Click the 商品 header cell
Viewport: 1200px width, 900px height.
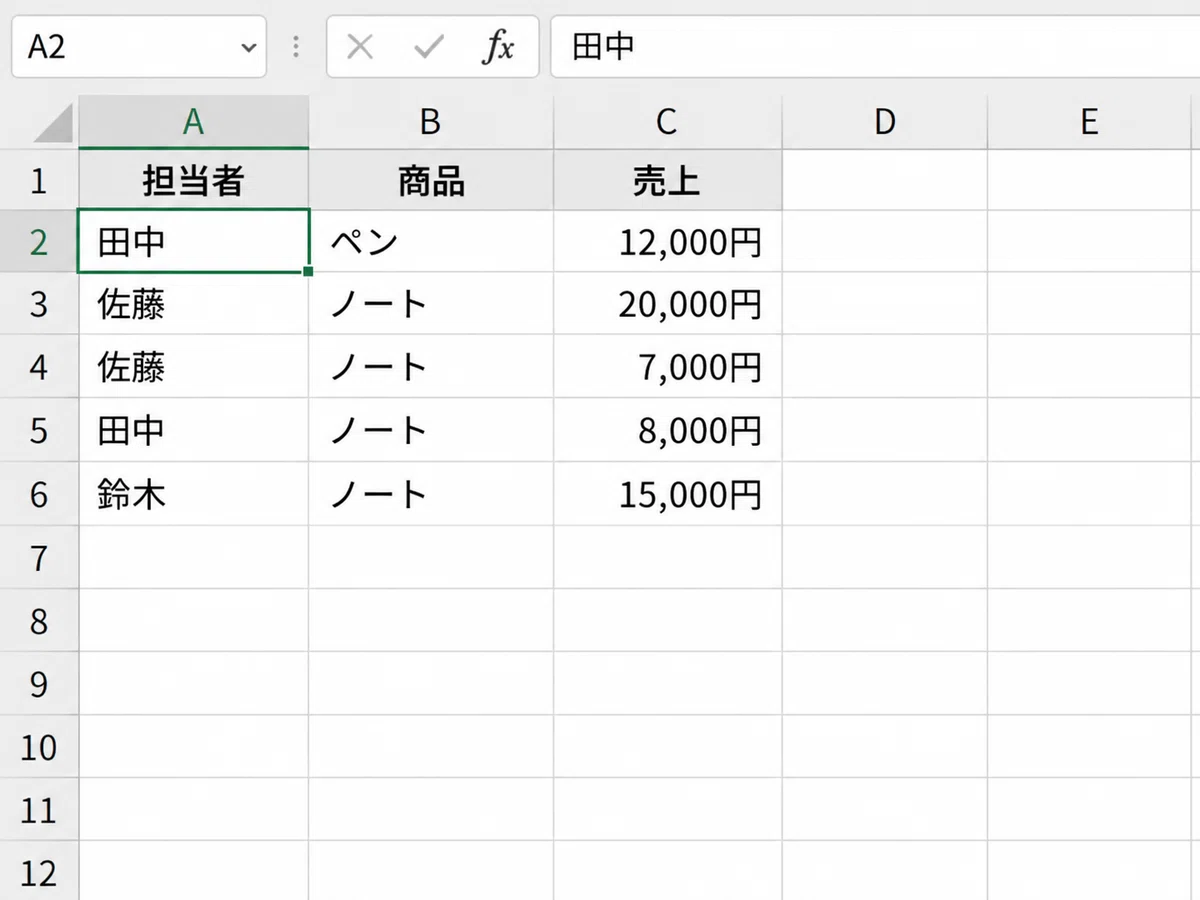tap(431, 180)
